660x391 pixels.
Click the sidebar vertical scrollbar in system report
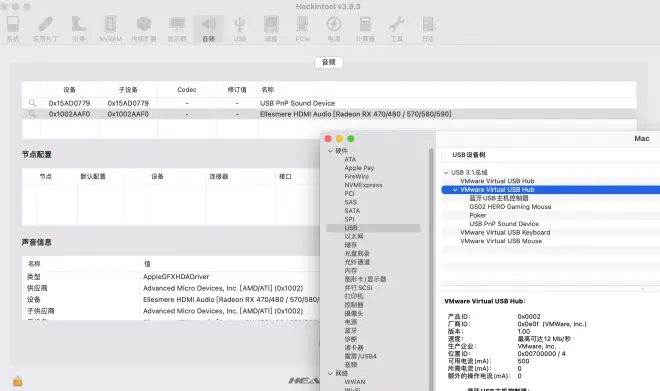(x=431, y=269)
